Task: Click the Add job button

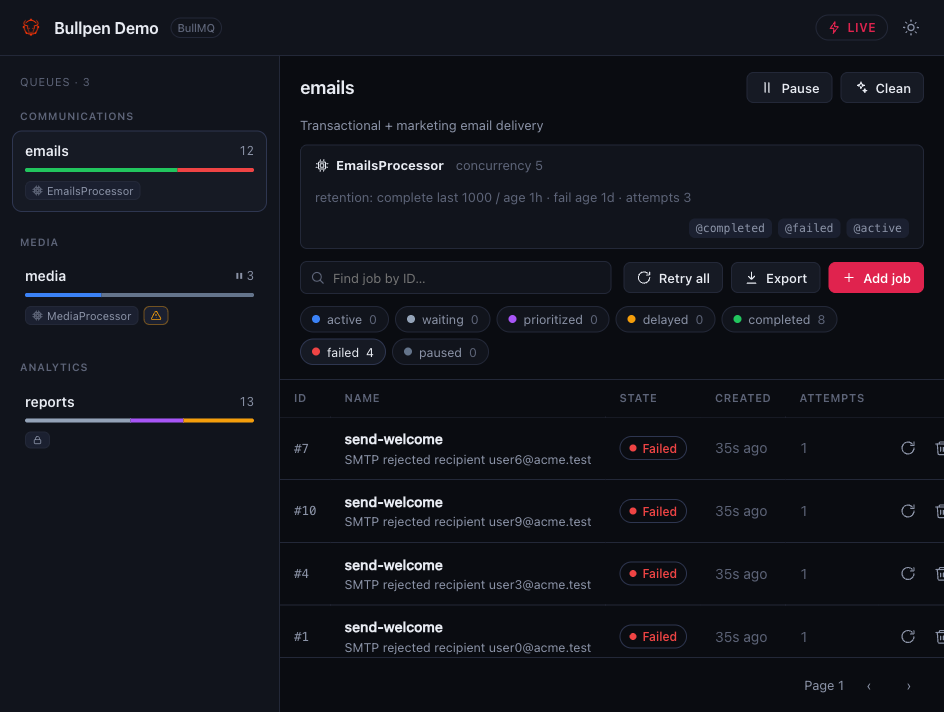Action: point(876,277)
